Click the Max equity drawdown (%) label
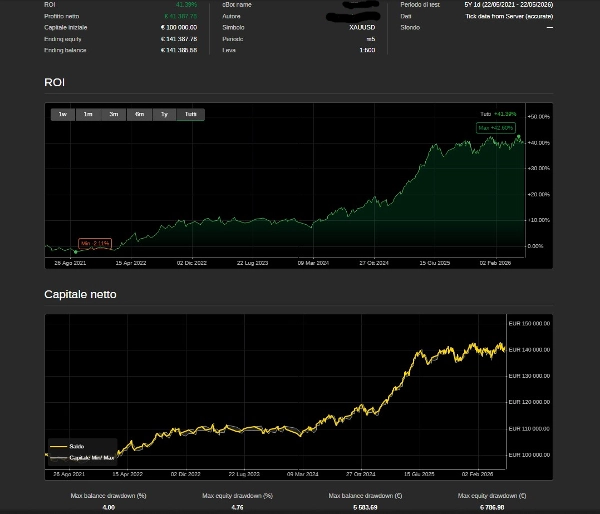The height and width of the screenshot is (514, 600). pyautogui.click(x=237, y=496)
